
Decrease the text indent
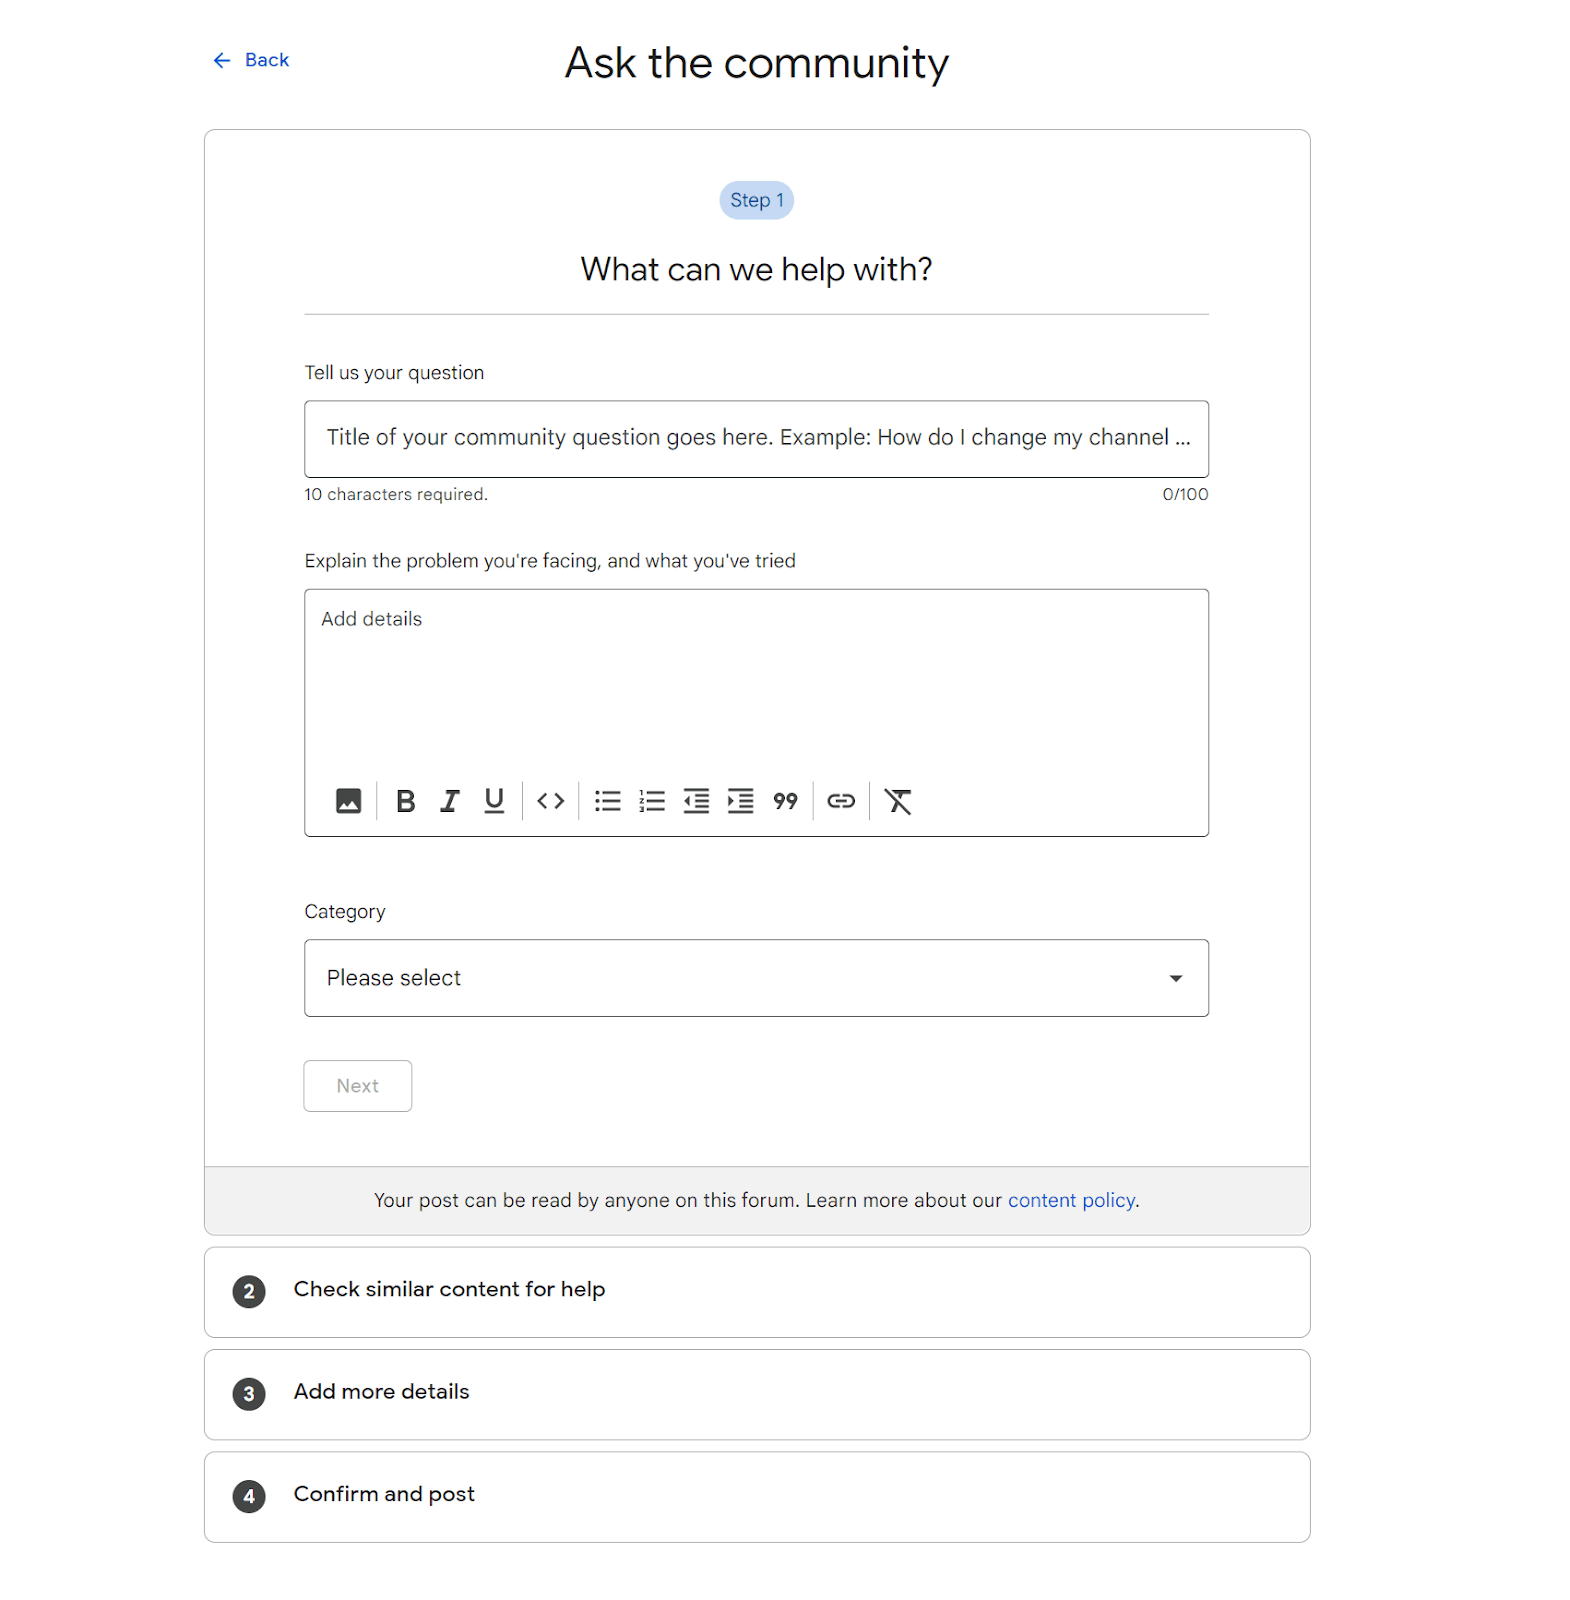[x=696, y=801]
